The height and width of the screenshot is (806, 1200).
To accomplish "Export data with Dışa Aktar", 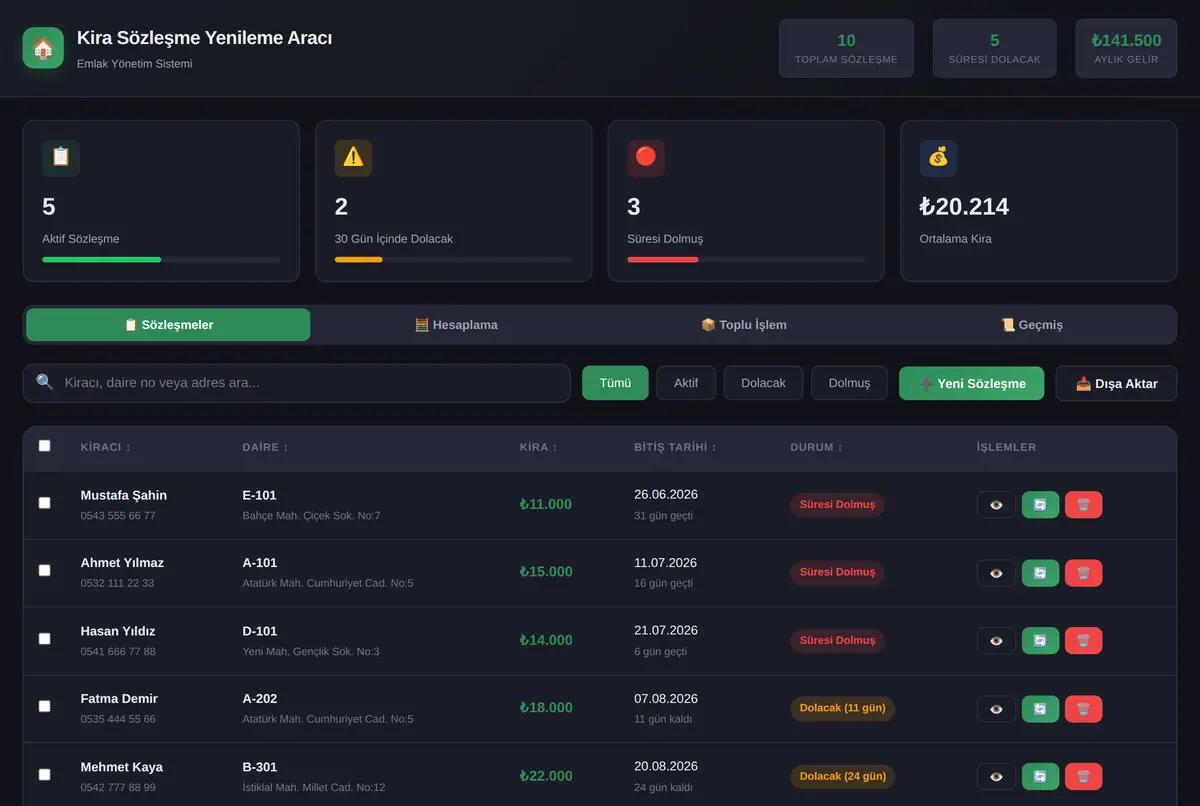I will [x=1116, y=383].
